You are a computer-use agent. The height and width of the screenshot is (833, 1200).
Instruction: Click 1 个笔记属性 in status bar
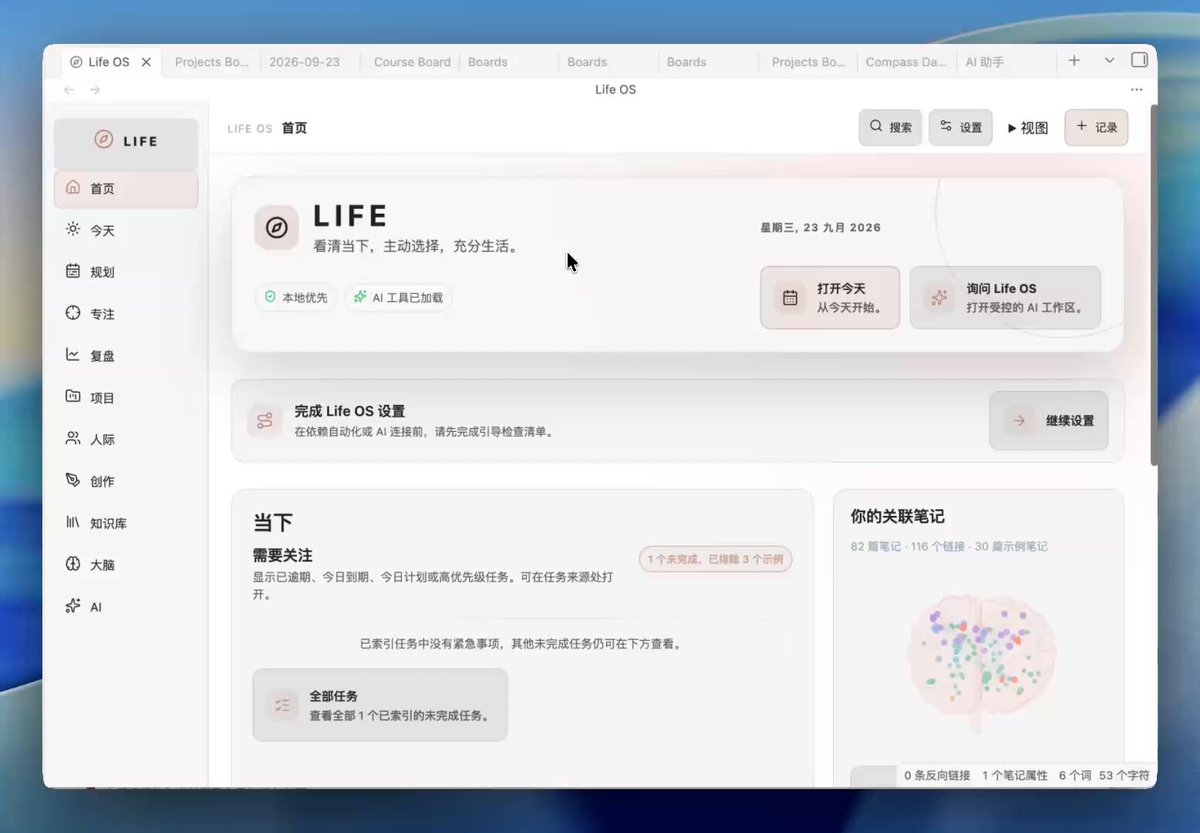point(1014,775)
